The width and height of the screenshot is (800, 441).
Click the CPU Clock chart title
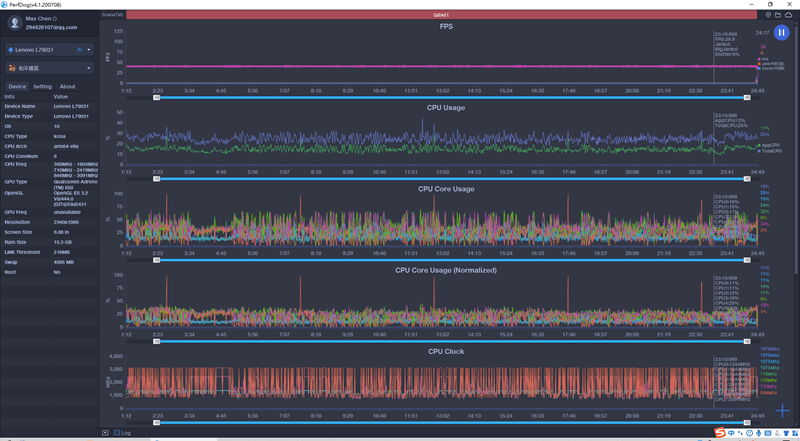(x=446, y=351)
